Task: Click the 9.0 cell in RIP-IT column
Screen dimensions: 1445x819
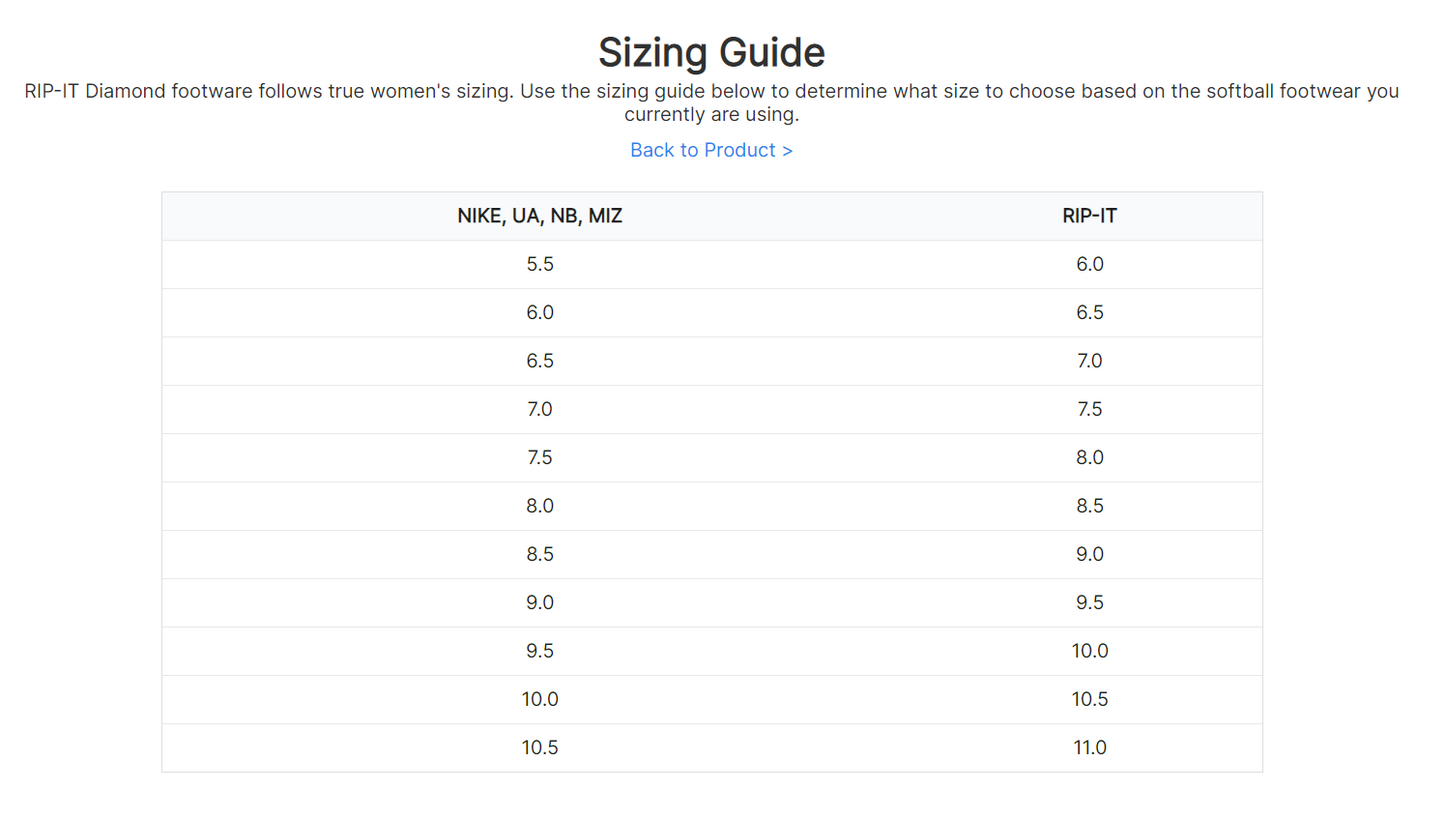Action: [x=1090, y=554]
